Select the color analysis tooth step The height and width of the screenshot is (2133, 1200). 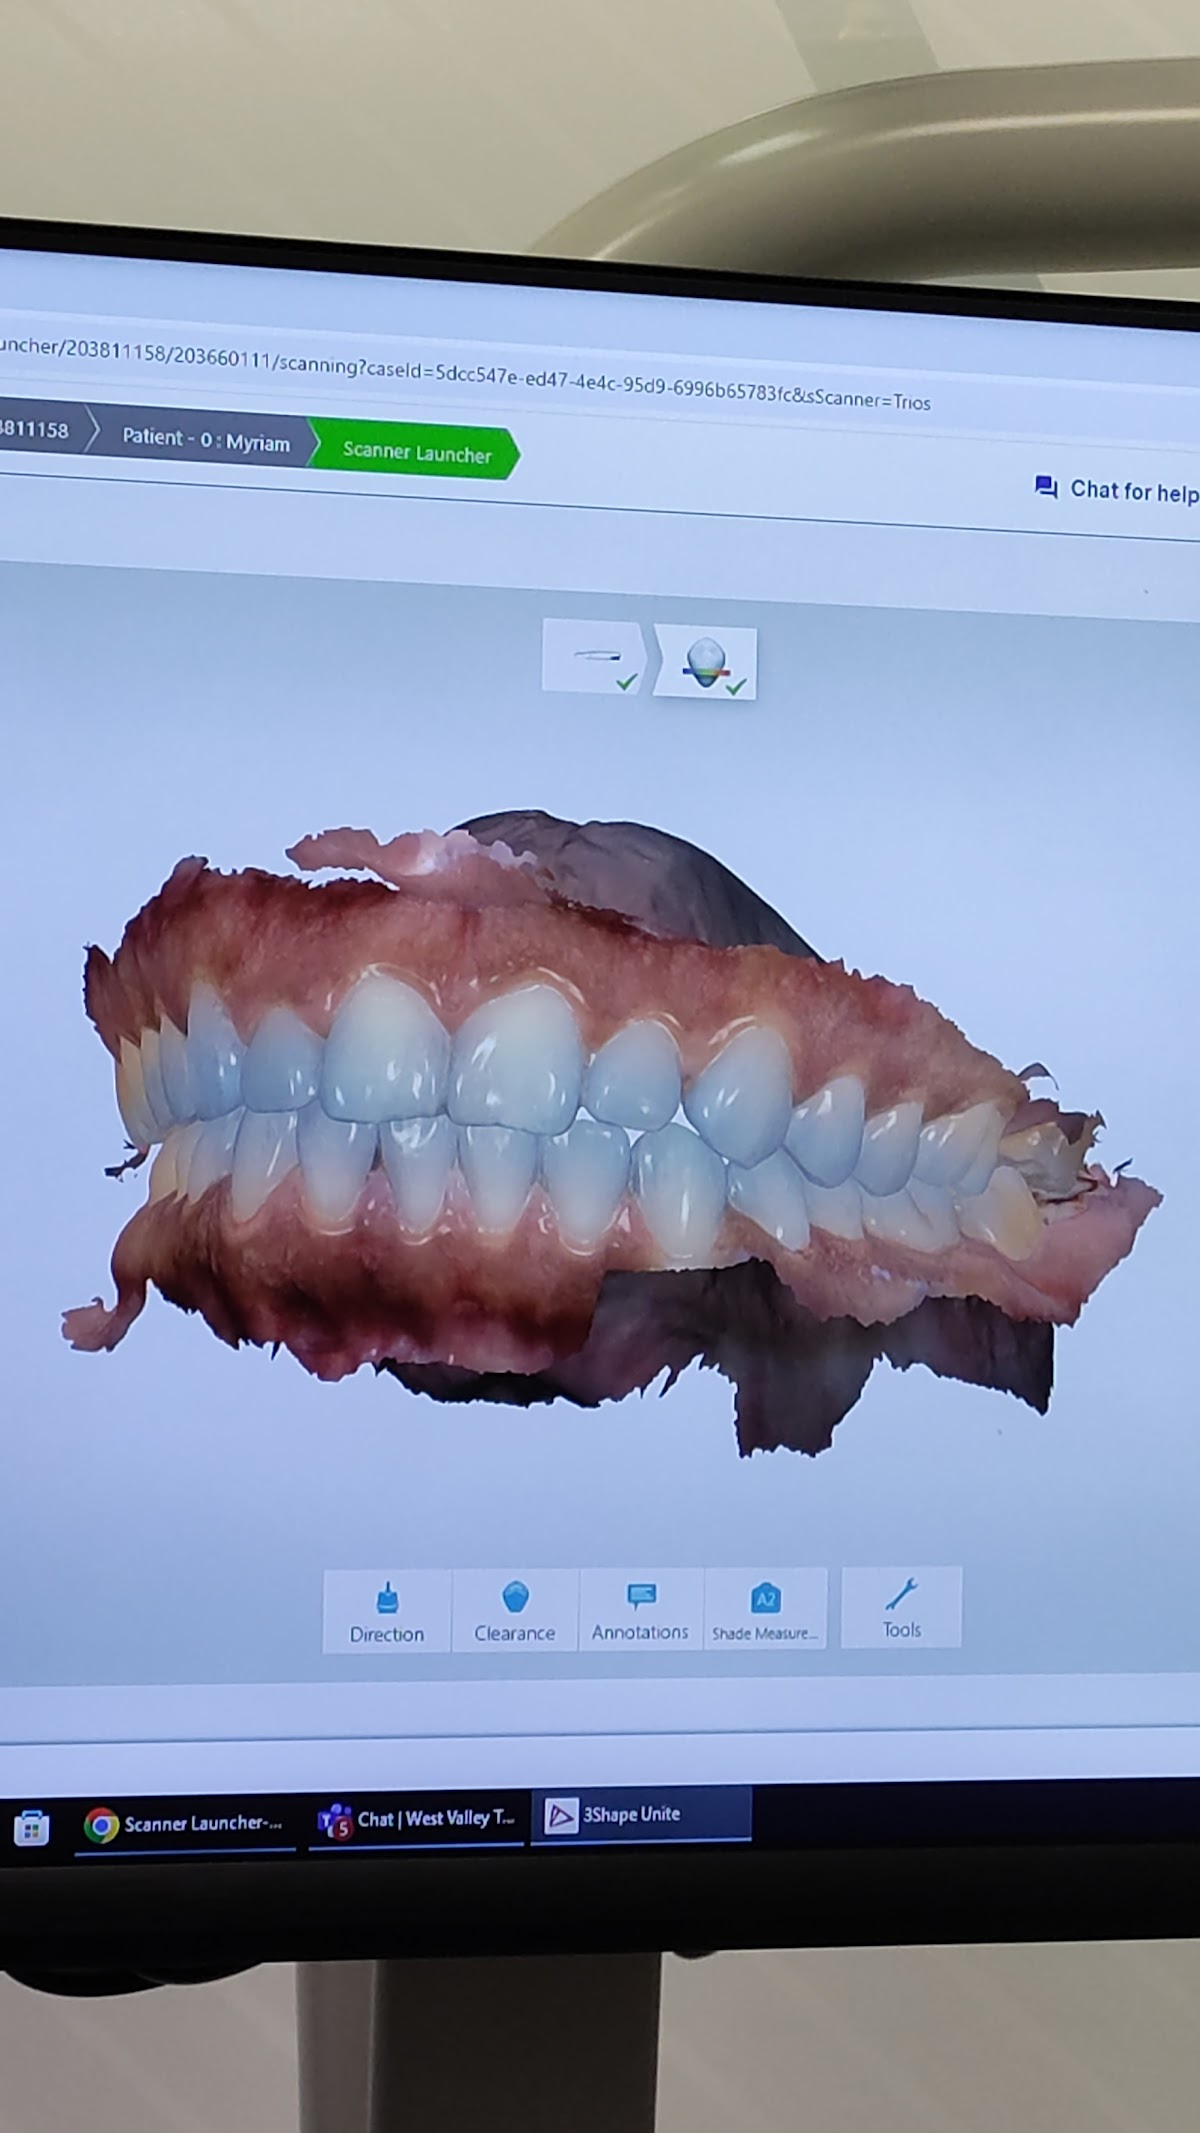pyautogui.click(x=706, y=663)
